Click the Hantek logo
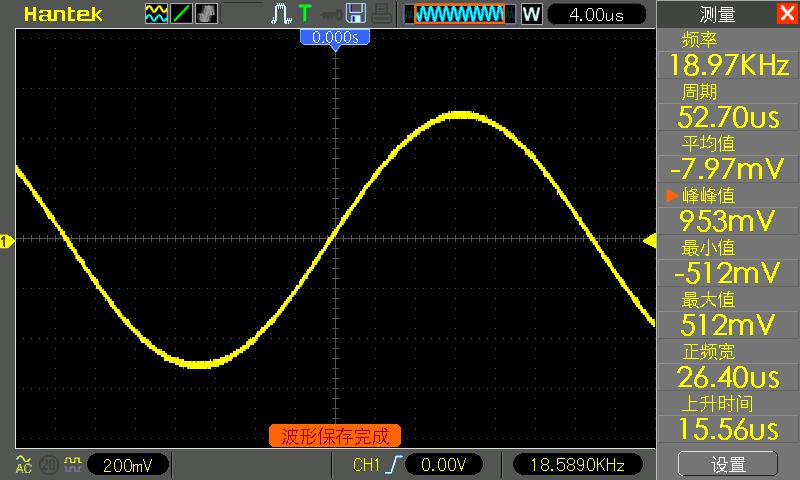 63,14
